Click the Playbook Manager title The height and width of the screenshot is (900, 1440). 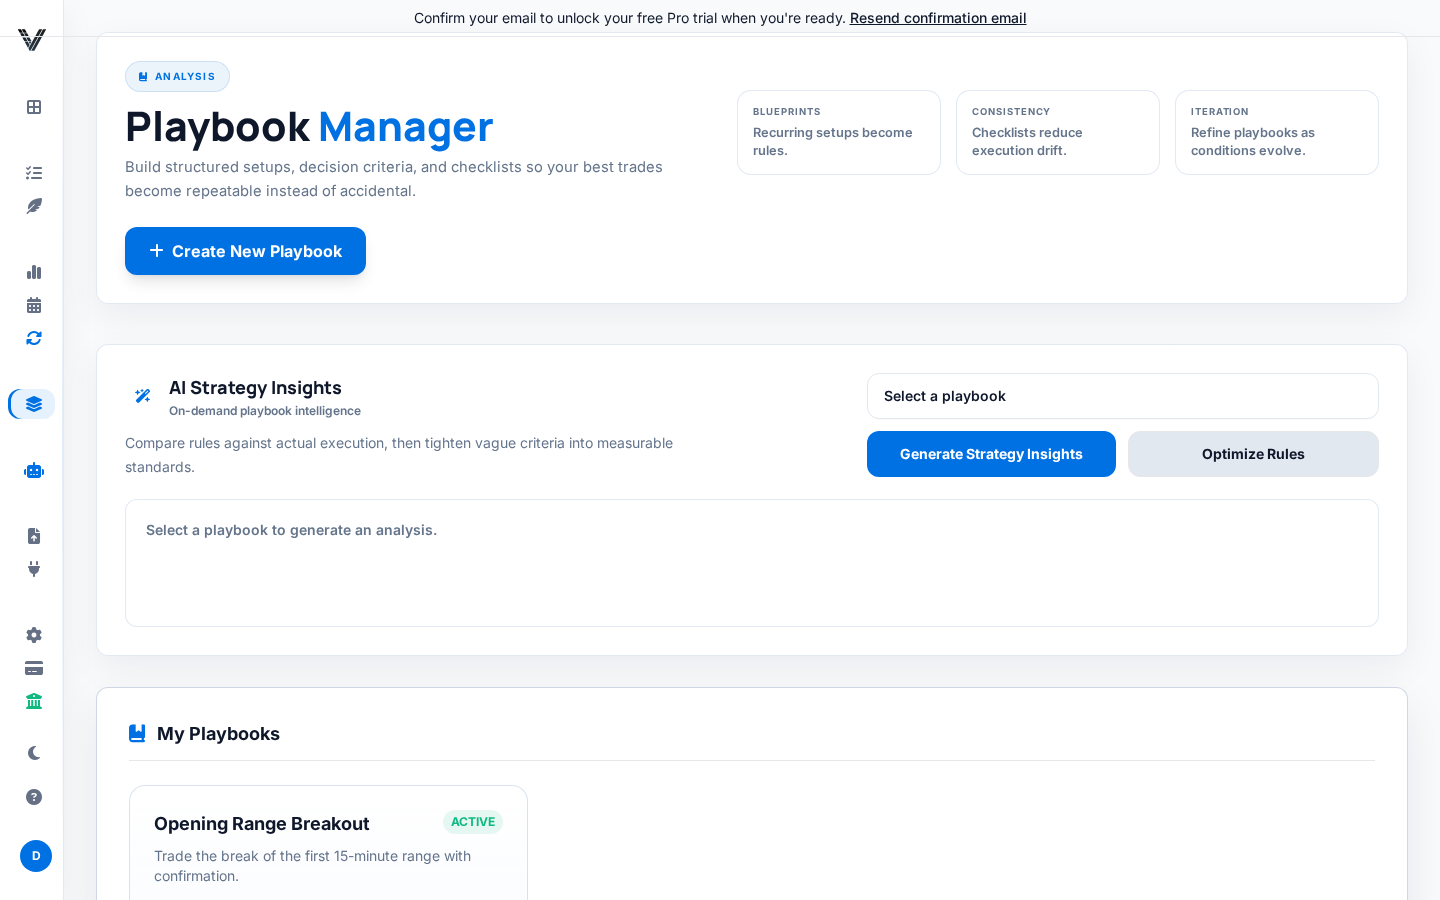(x=309, y=126)
